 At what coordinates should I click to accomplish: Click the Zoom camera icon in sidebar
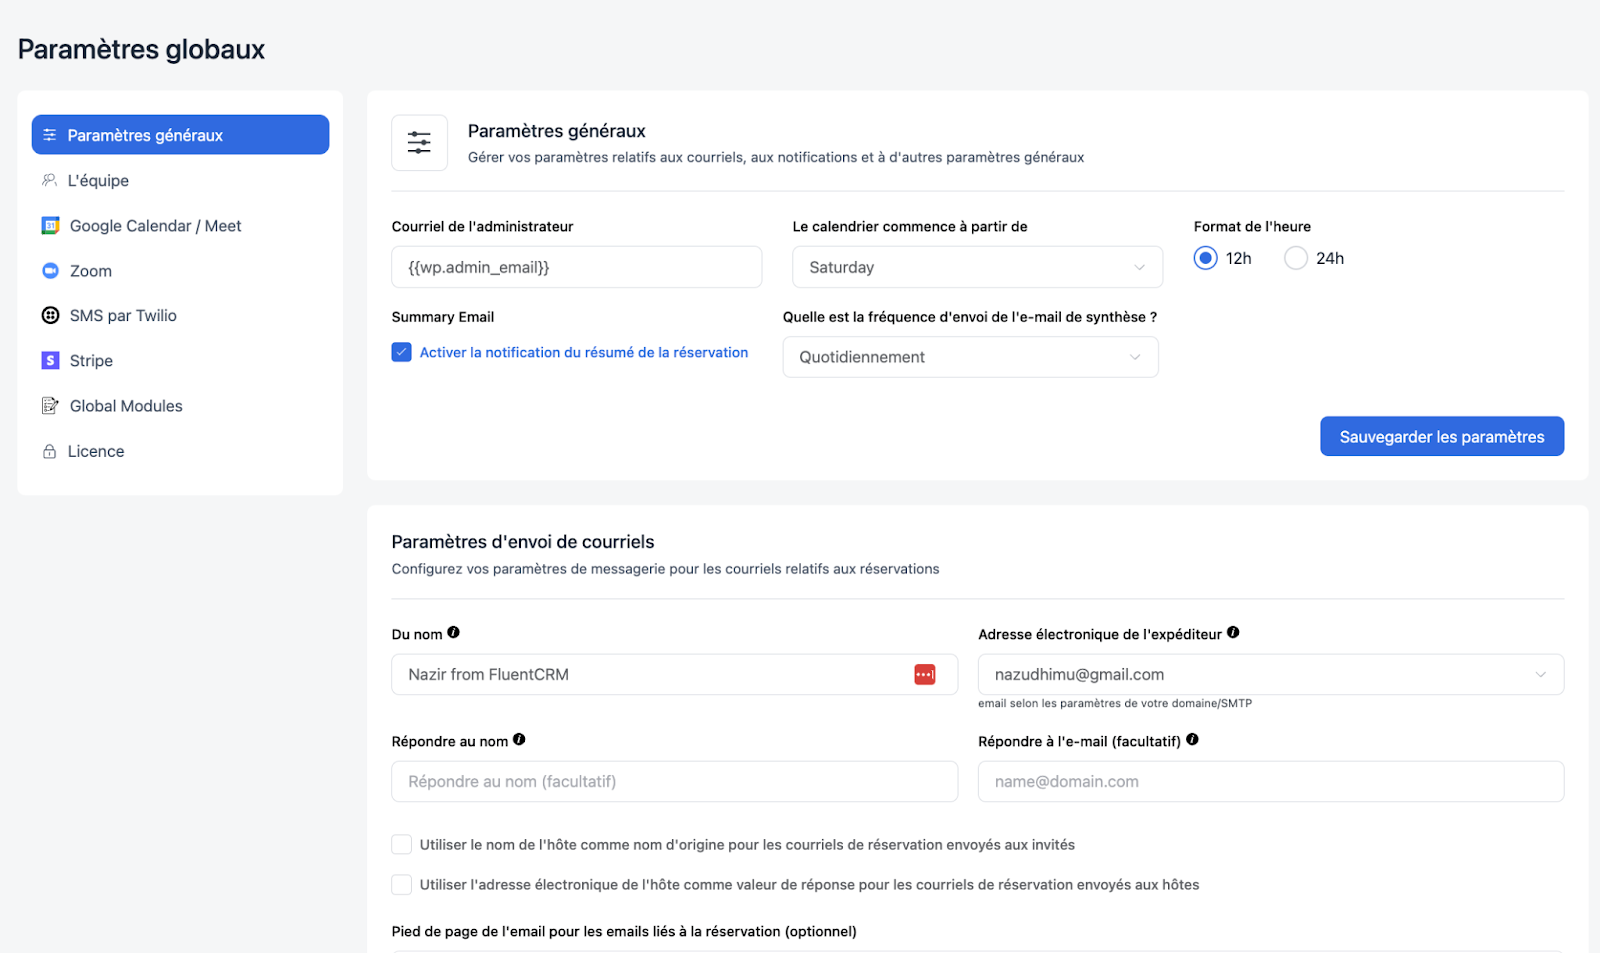pyautogui.click(x=50, y=271)
